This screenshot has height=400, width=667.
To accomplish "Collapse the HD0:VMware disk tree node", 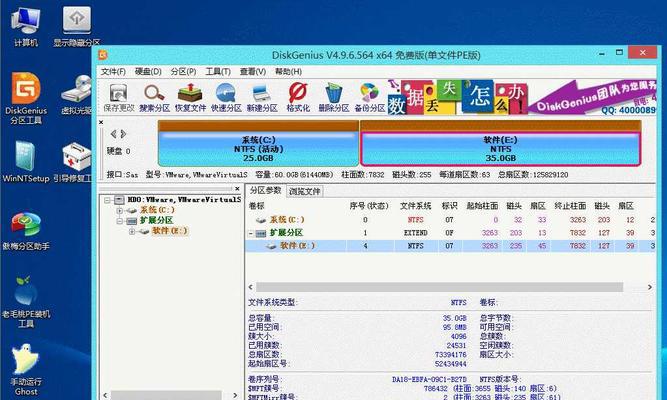I will pos(107,200).
